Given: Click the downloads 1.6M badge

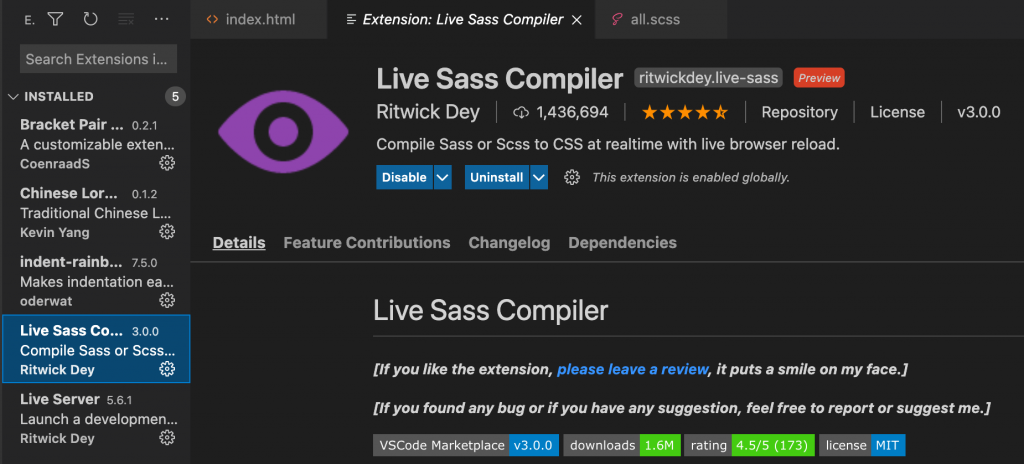Looking at the screenshot, I should (x=622, y=446).
